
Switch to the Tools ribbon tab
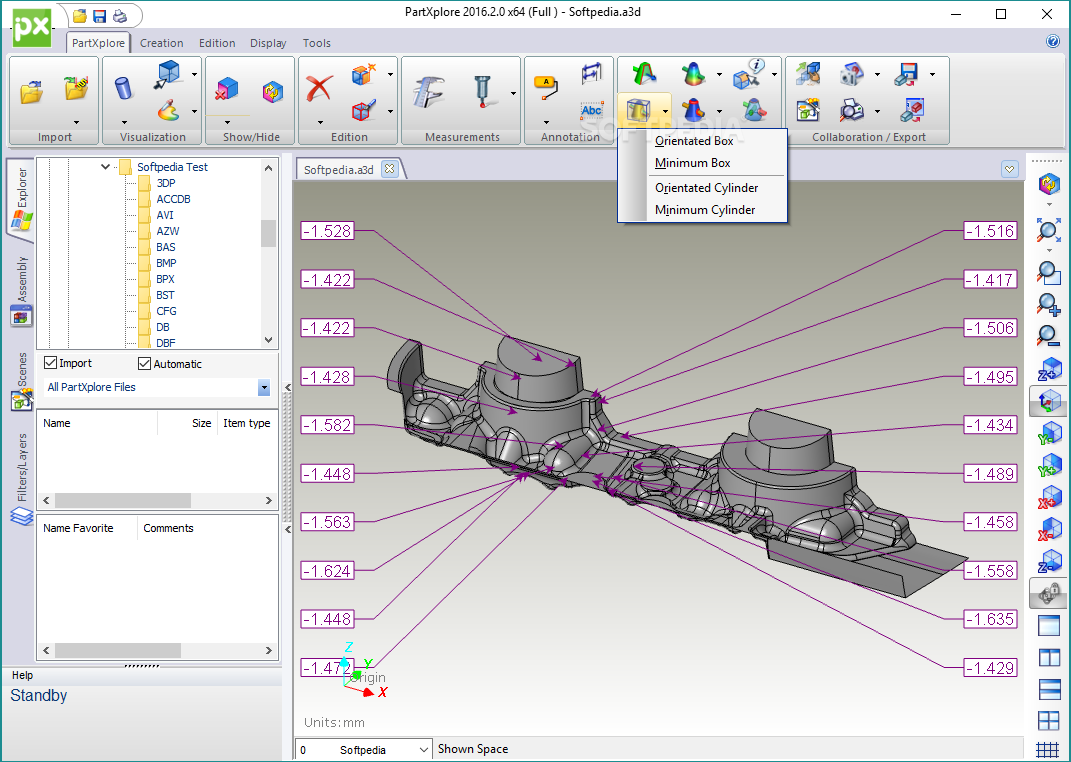[x=316, y=43]
